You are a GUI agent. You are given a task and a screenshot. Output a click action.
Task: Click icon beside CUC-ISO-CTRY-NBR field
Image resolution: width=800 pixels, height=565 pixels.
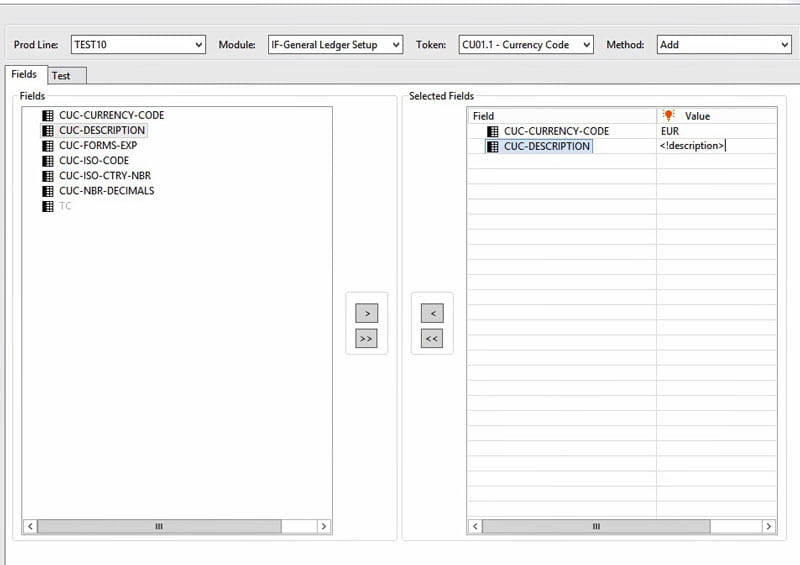tap(47, 176)
